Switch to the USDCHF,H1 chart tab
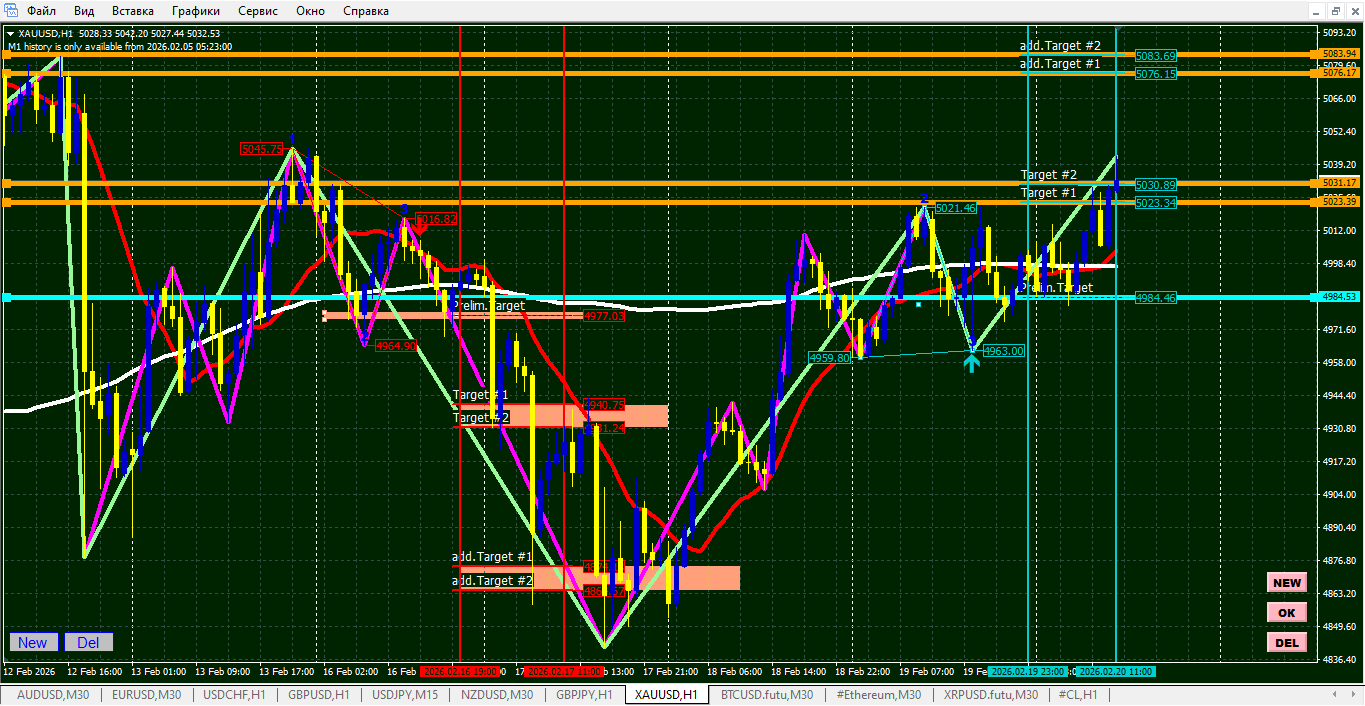This screenshot has height=706, width=1365. [234, 695]
